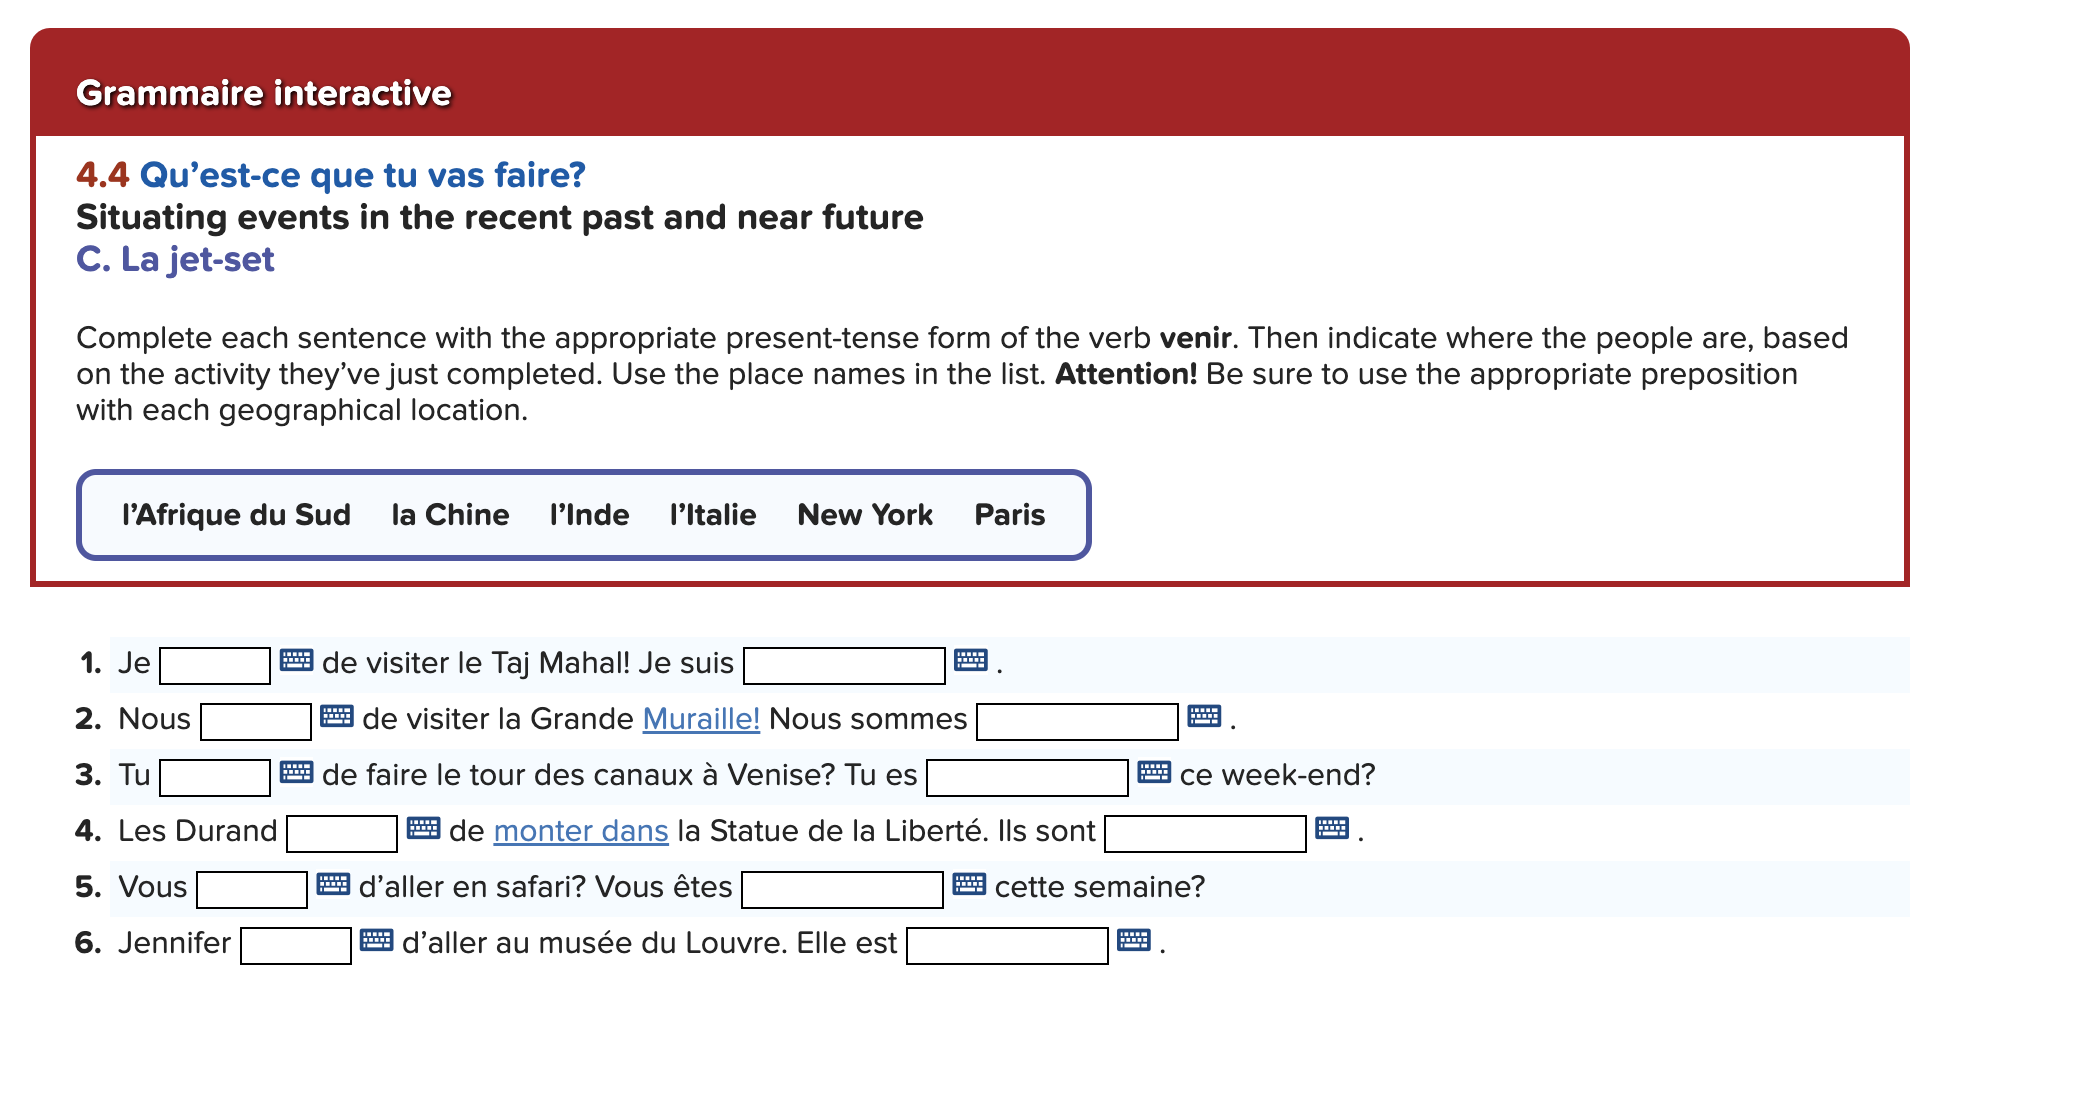Click the verb blank after 'Les Durand'
The image size is (2076, 1112).
point(342,833)
